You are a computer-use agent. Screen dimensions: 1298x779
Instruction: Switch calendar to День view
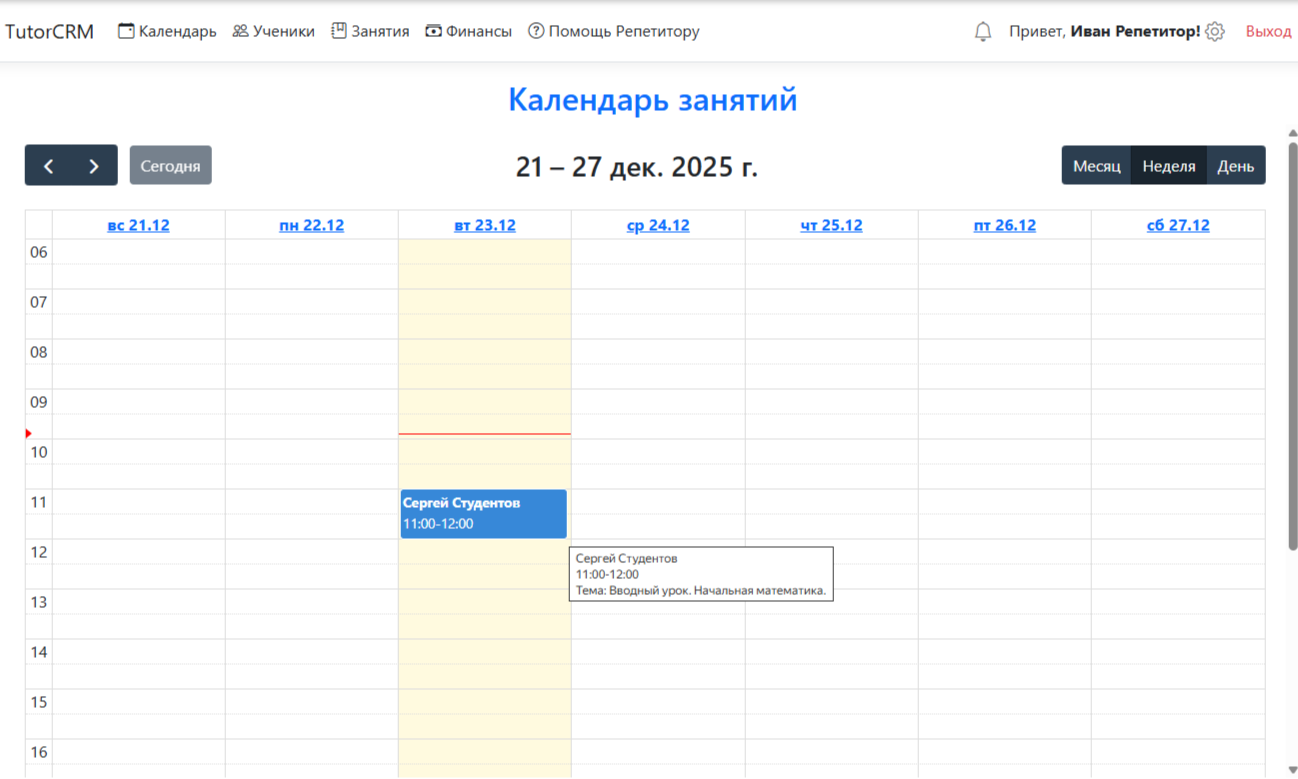[1236, 165]
